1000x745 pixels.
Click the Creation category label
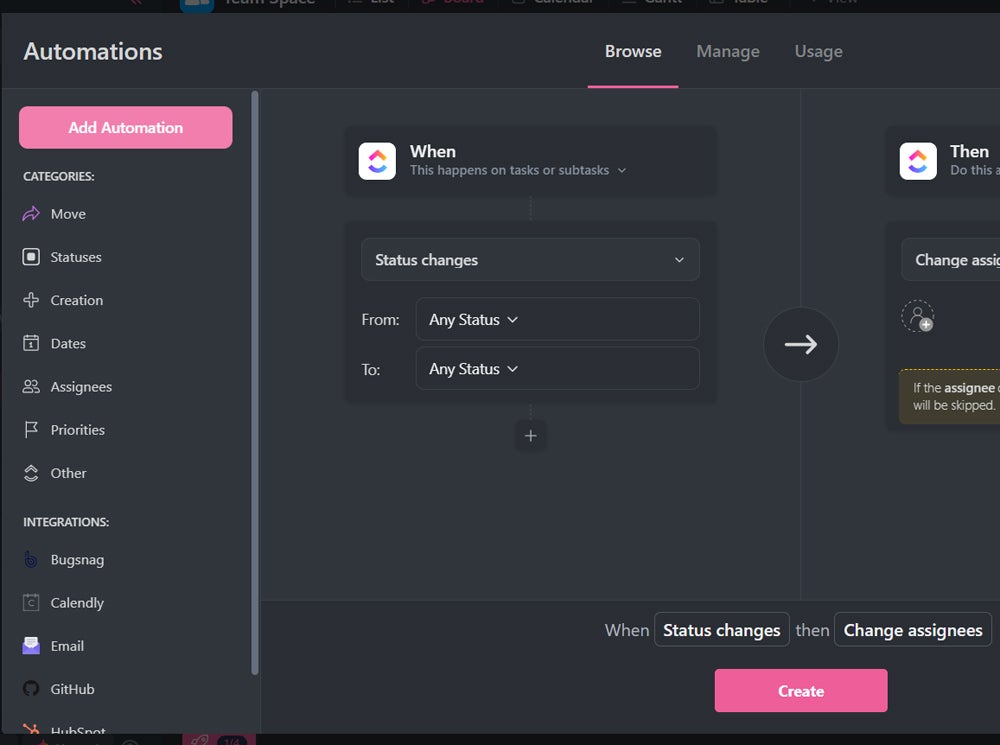click(x=77, y=300)
